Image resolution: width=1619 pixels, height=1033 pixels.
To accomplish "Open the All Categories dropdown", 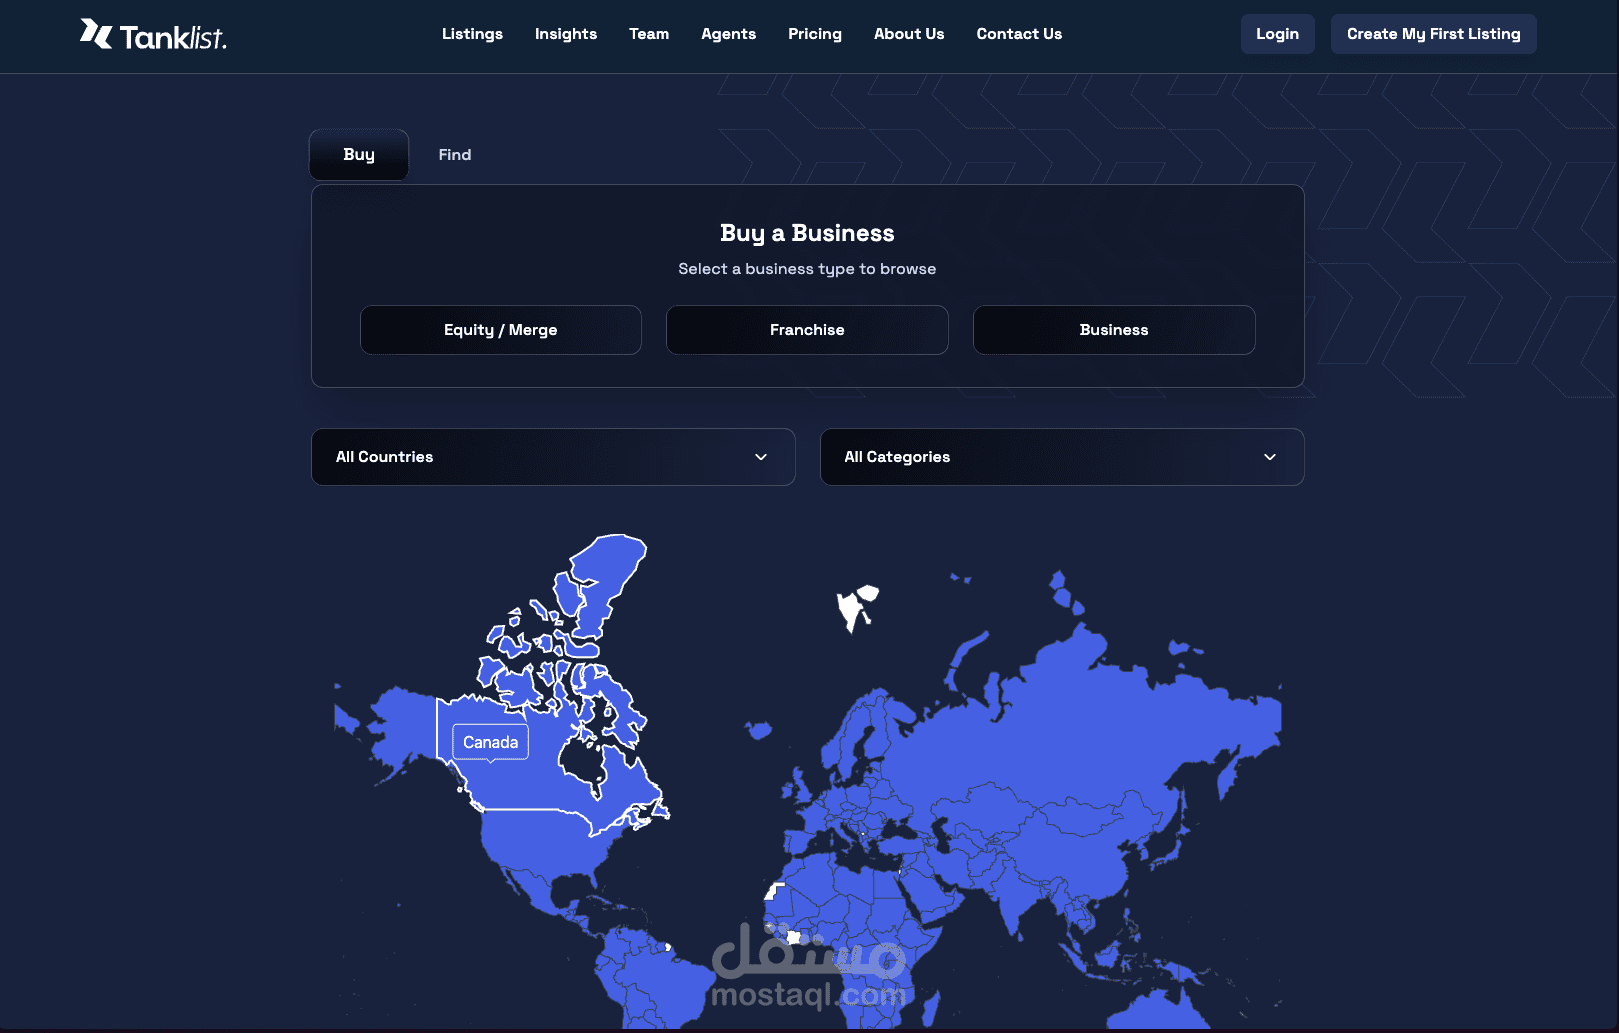I will [x=1061, y=457].
